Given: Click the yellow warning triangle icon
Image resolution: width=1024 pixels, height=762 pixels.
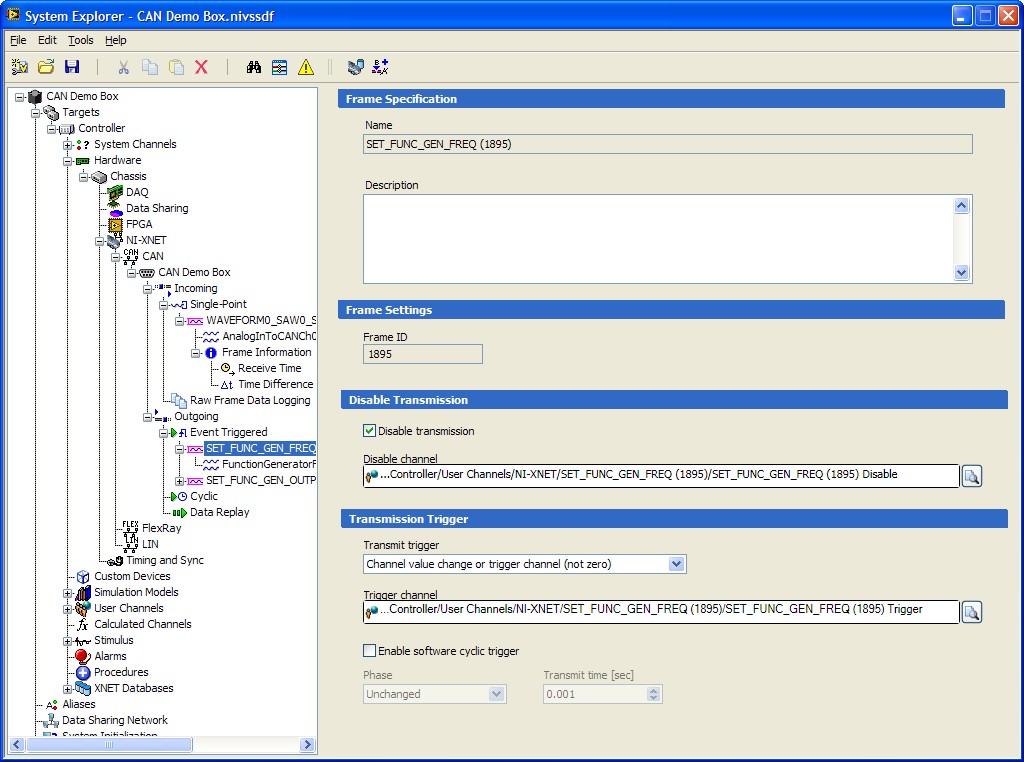Looking at the screenshot, I should (306, 67).
